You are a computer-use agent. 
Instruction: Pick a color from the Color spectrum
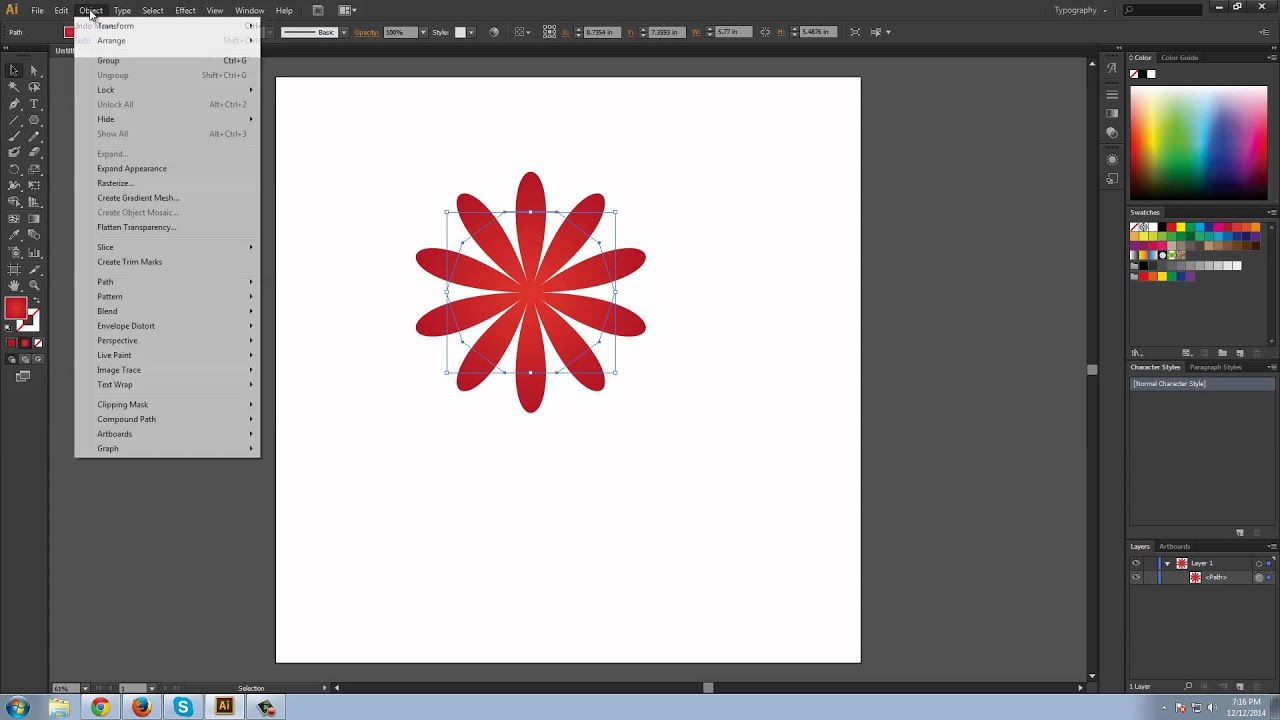1198,143
